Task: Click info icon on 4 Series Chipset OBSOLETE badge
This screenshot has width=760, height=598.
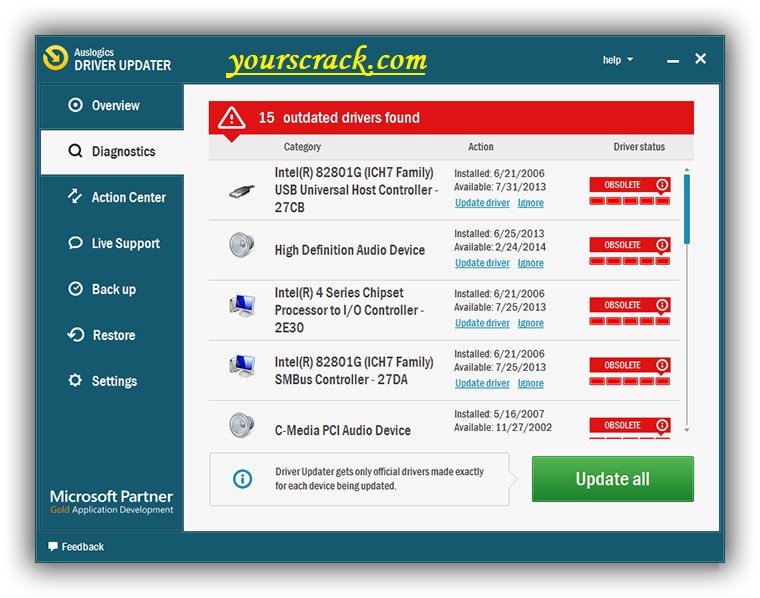Action: pyautogui.click(x=662, y=305)
